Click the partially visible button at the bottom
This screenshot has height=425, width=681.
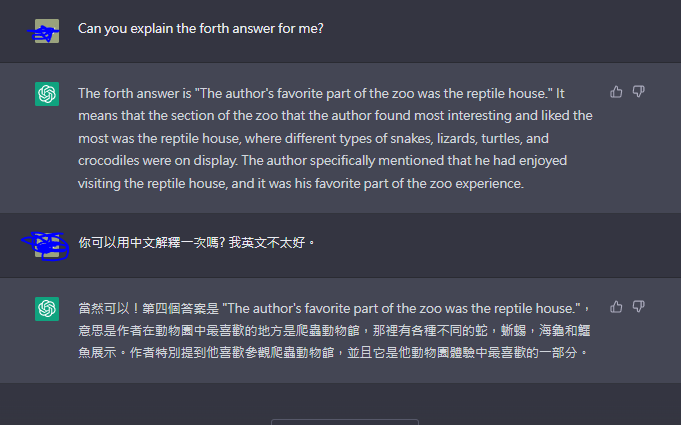click(x=344, y=421)
